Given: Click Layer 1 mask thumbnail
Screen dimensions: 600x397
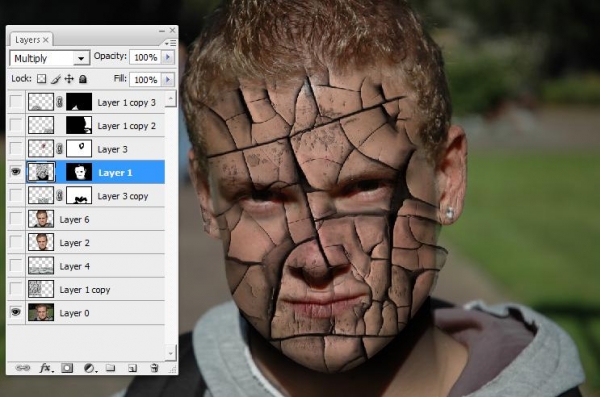Looking at the screenshot, I should [x=79, y=172].
